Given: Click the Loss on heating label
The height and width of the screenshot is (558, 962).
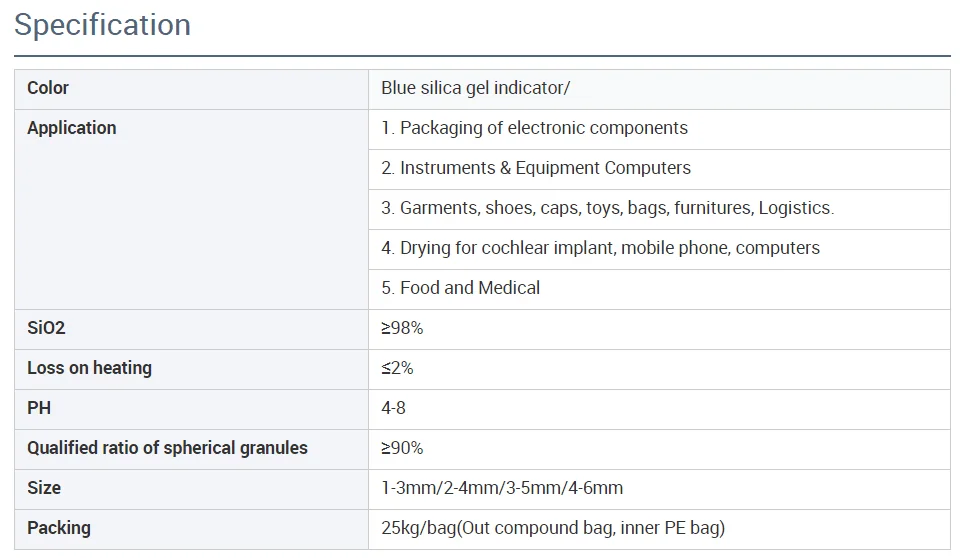Looking at the screenshot, I should point(89,368).
